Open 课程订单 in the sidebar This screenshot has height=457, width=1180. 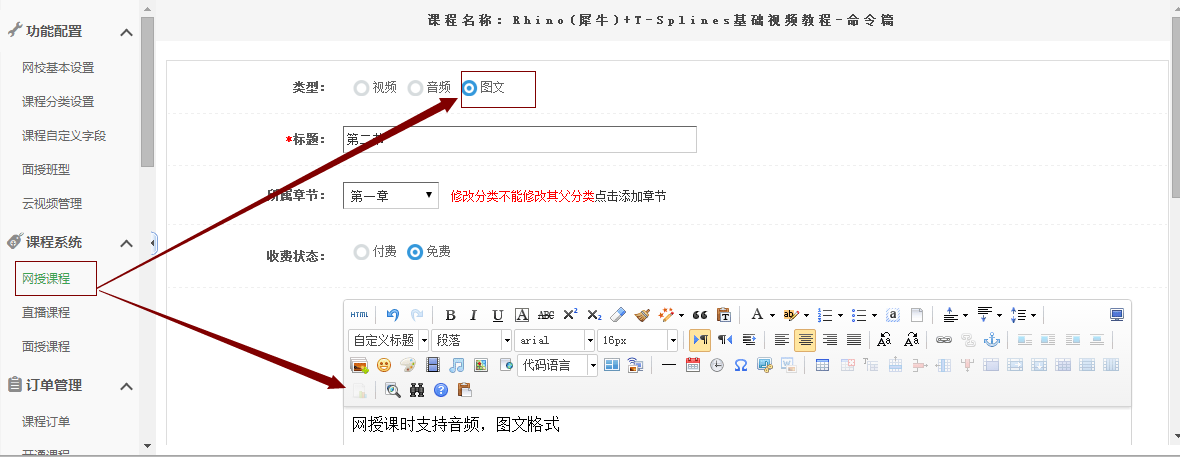pyautogui.click(x=46, y=421)
